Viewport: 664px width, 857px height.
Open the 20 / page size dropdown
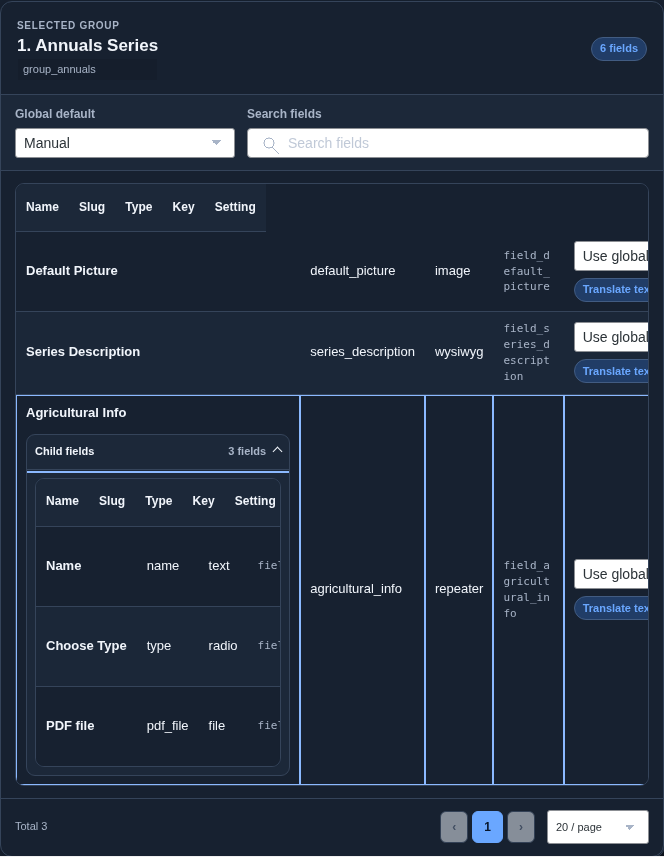pyautogui.click(x=598, y=827)
